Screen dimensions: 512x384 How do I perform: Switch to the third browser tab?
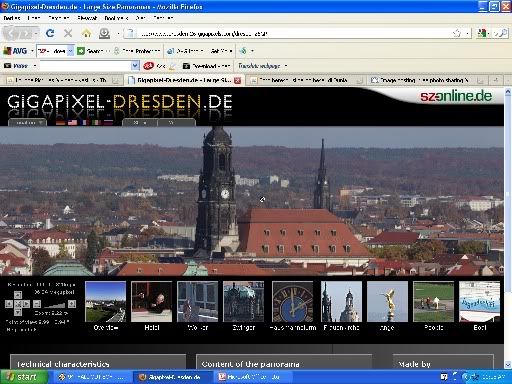[306, 80]
